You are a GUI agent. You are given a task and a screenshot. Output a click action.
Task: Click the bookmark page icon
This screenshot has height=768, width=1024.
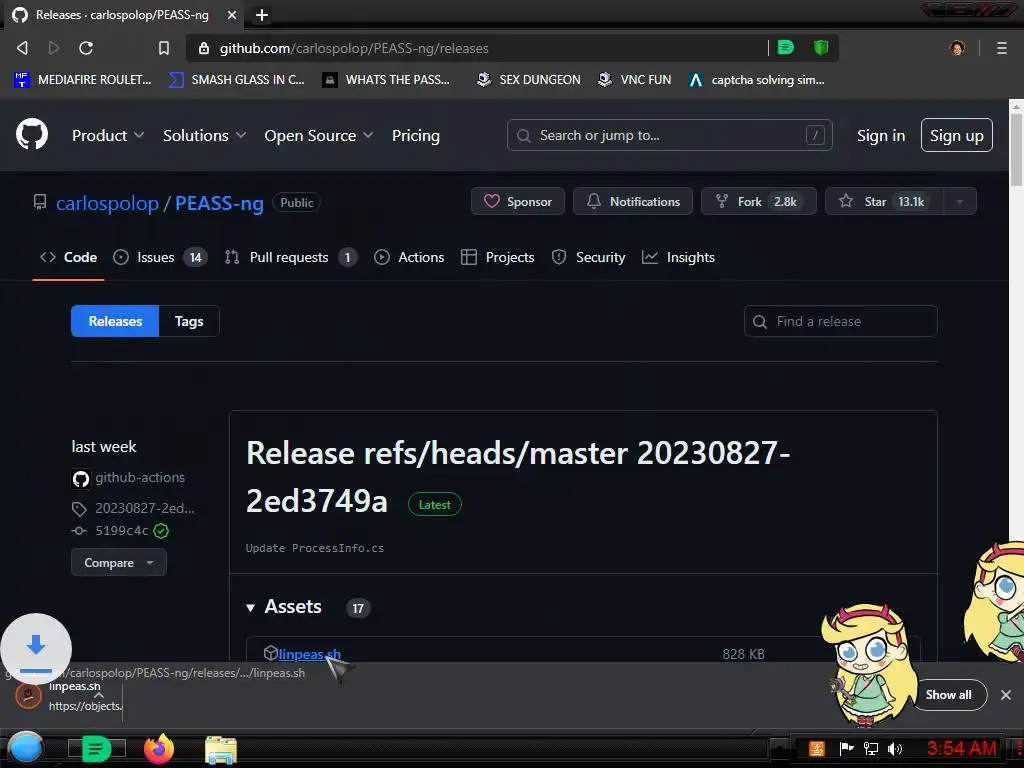164,48
